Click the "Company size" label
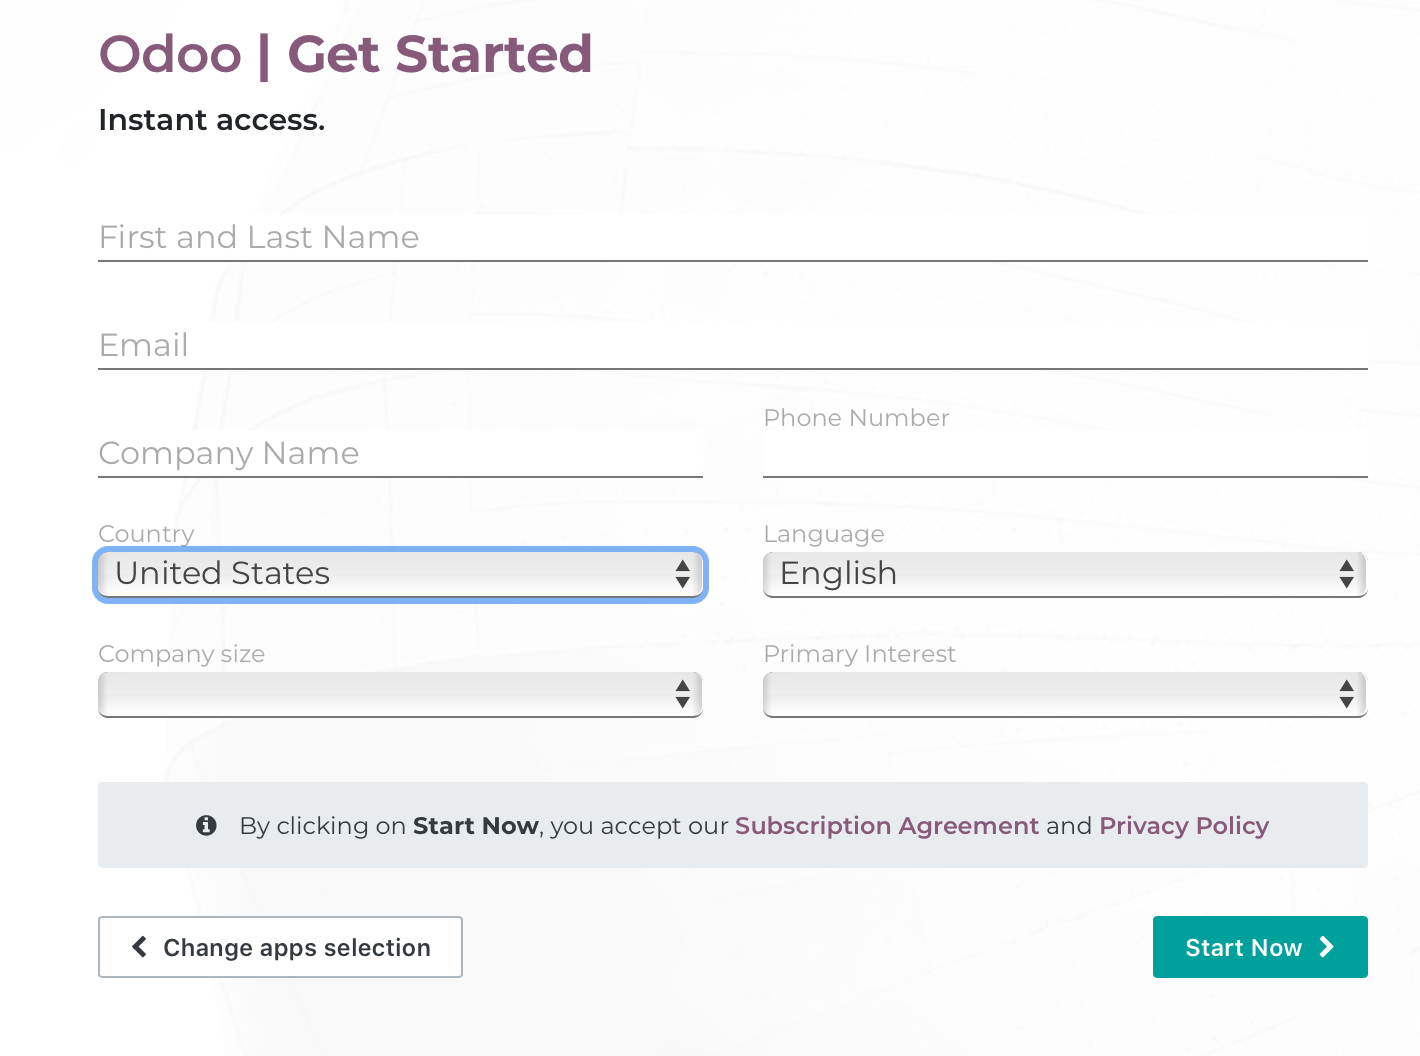1420x1056 pixels. point(181,654)
